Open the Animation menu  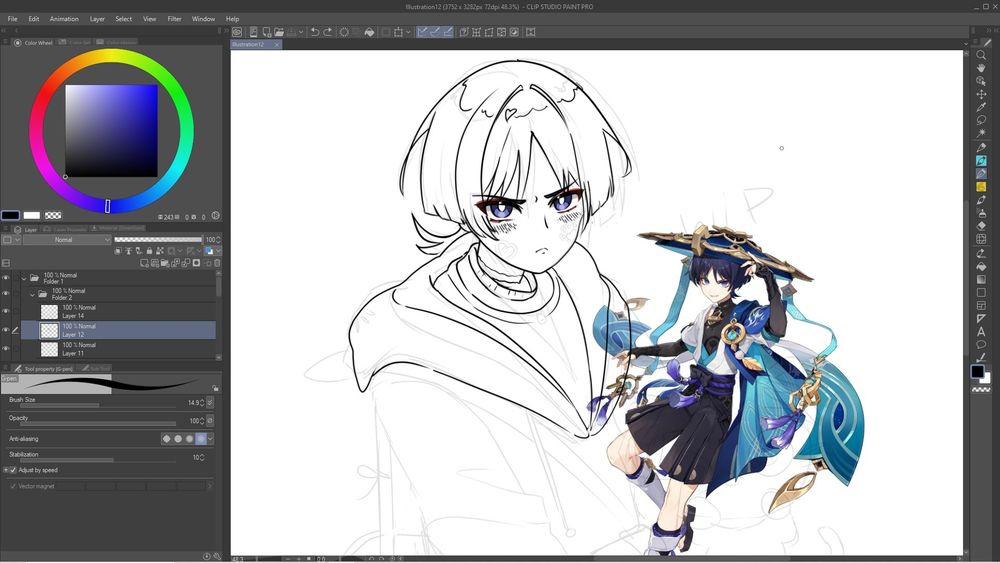[64, 19]
